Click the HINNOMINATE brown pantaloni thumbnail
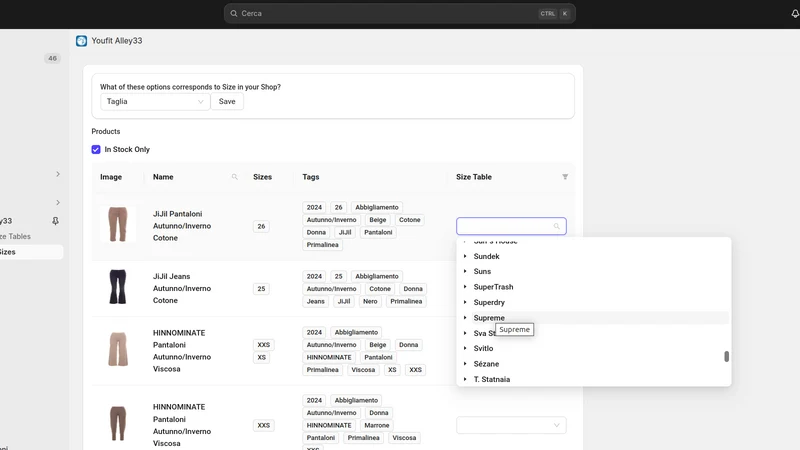The height and width of the screenshot is (450, 800). click(118, 423)
